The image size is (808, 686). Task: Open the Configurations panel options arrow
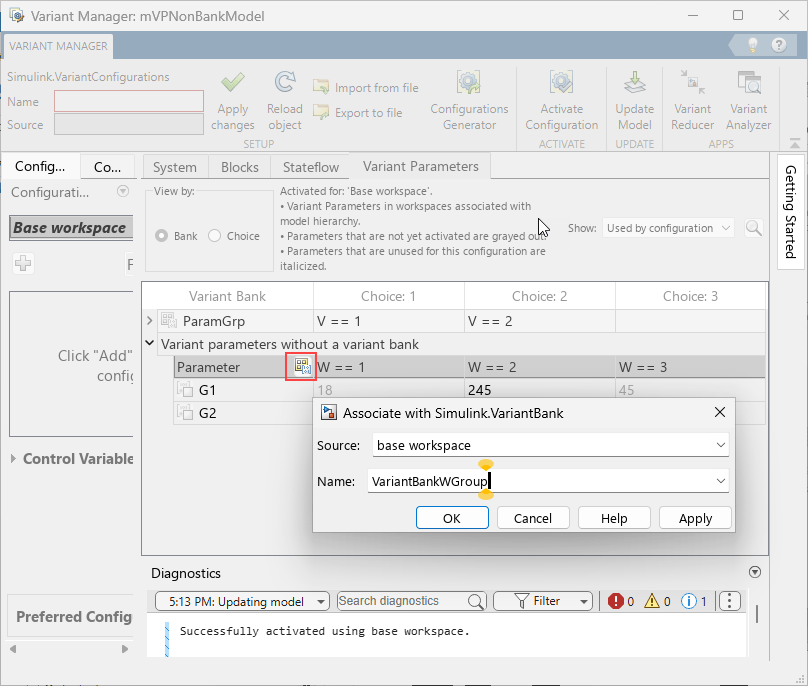pos(123,191)
